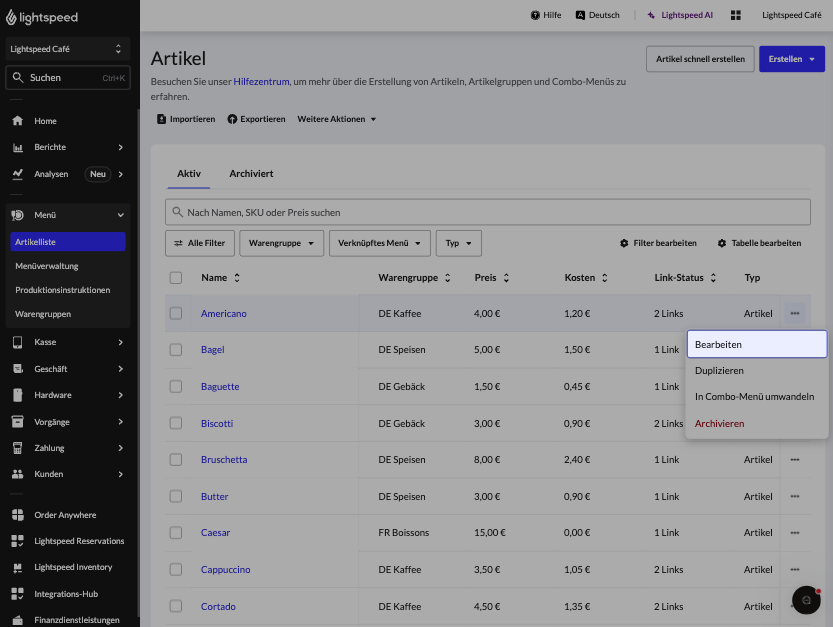
Task: Open the Verknüpftes Menü filter dropdown
Action: (x=380, y=243)
